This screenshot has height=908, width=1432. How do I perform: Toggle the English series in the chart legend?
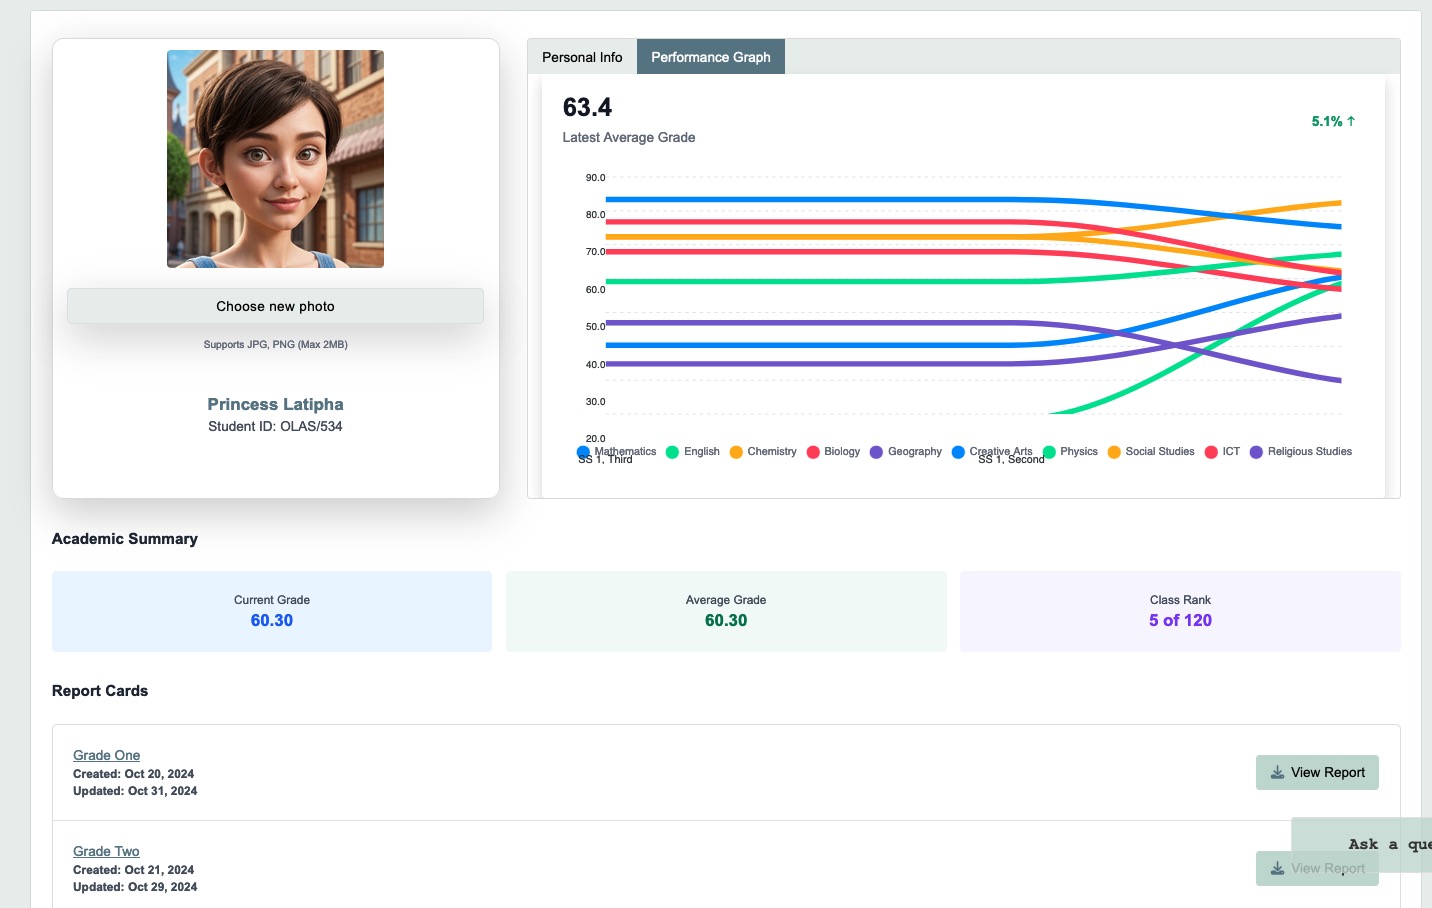701,452
